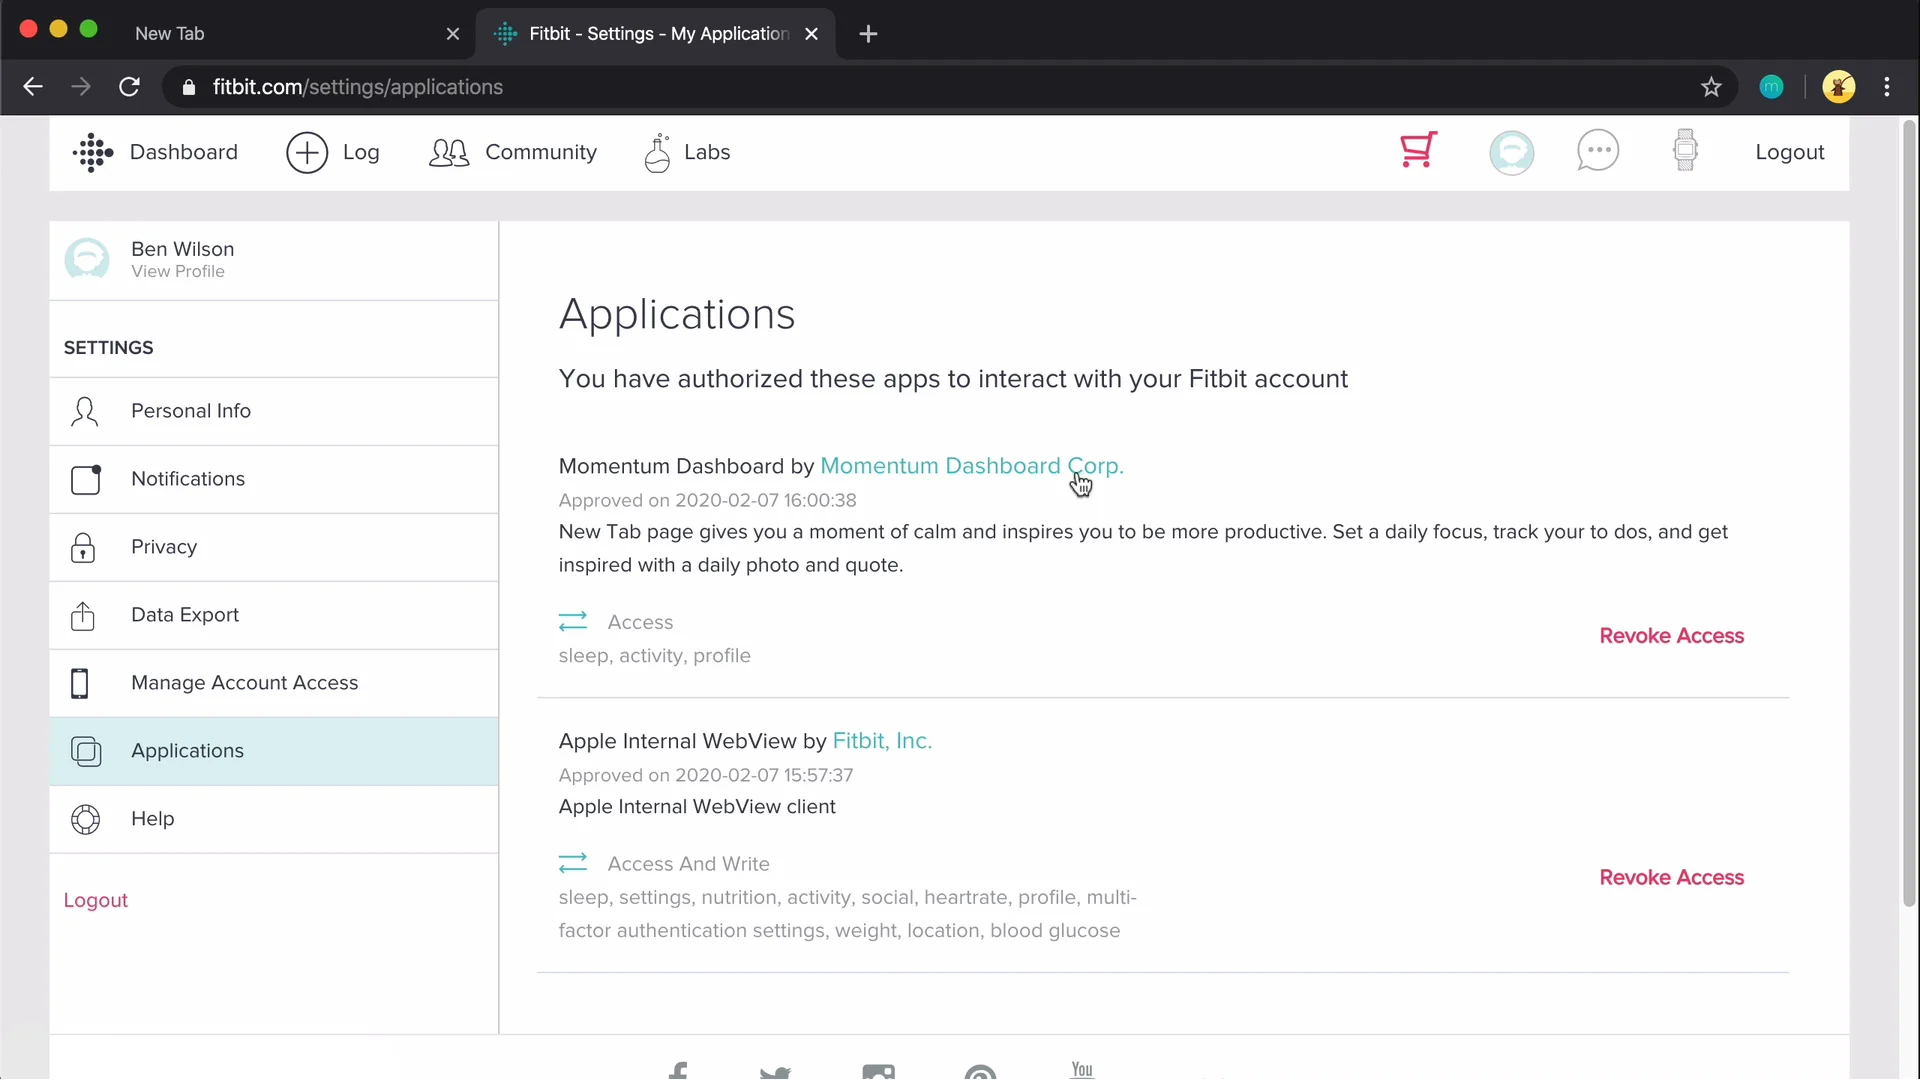Open the shopping cart icon

click(1418, 151)
